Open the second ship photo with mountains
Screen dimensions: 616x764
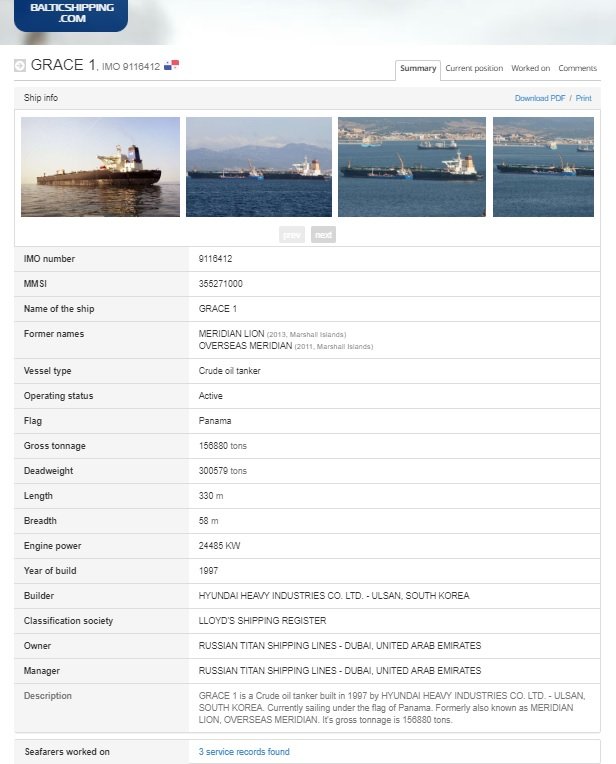click(x=259, y=167)
